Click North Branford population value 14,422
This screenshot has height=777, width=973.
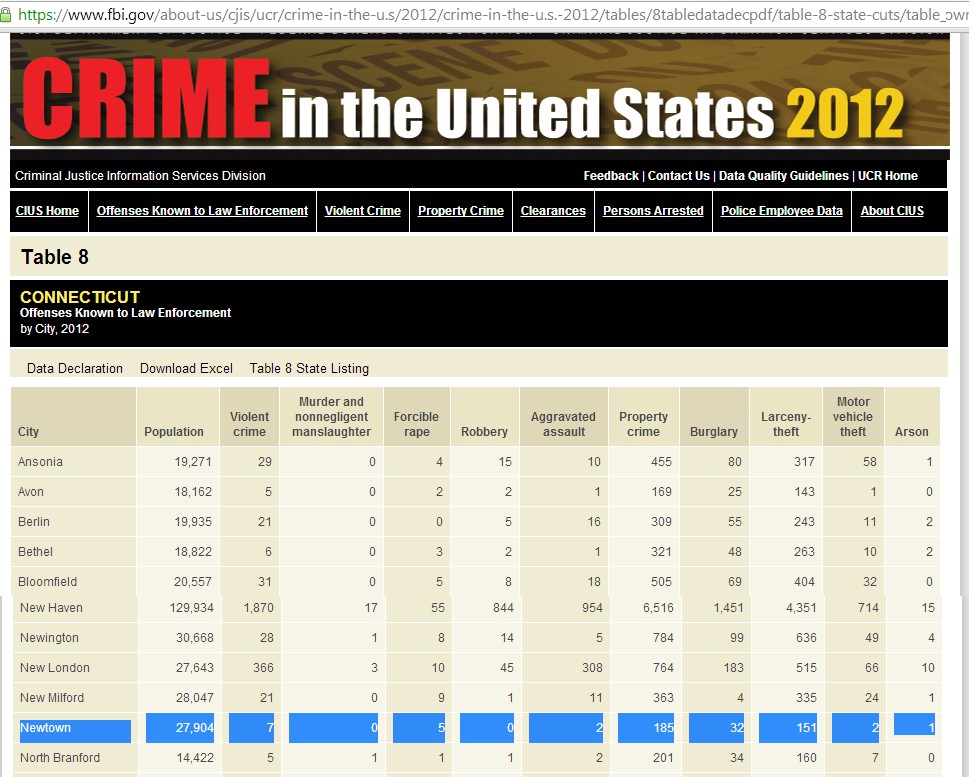[195, 758]
